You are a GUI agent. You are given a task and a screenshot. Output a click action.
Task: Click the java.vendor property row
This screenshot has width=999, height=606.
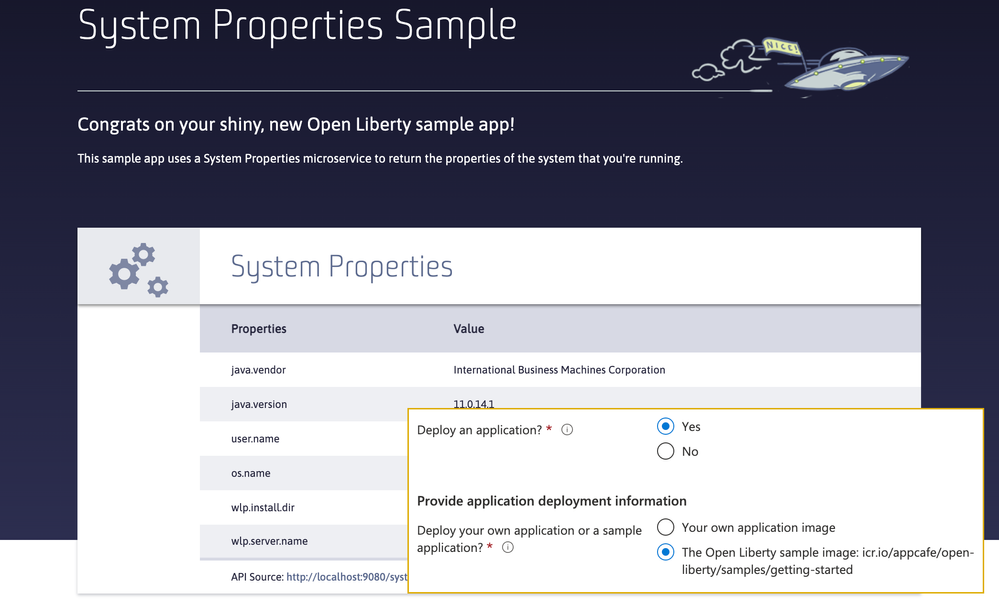(x=560, y=370)
